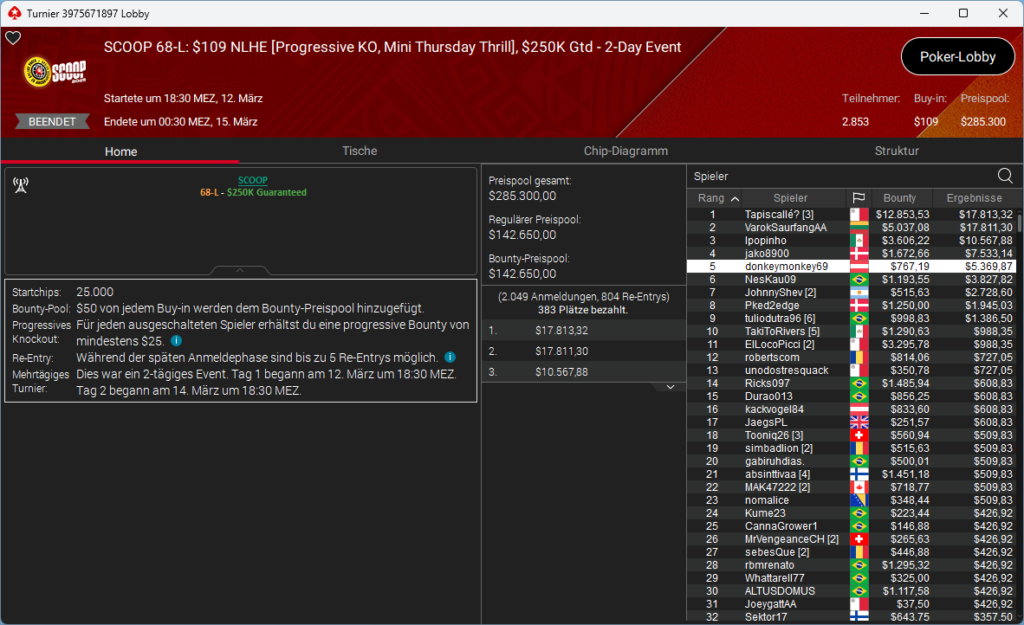
Task: Click the player search magnifier icon
Action: coord(1005,176)
